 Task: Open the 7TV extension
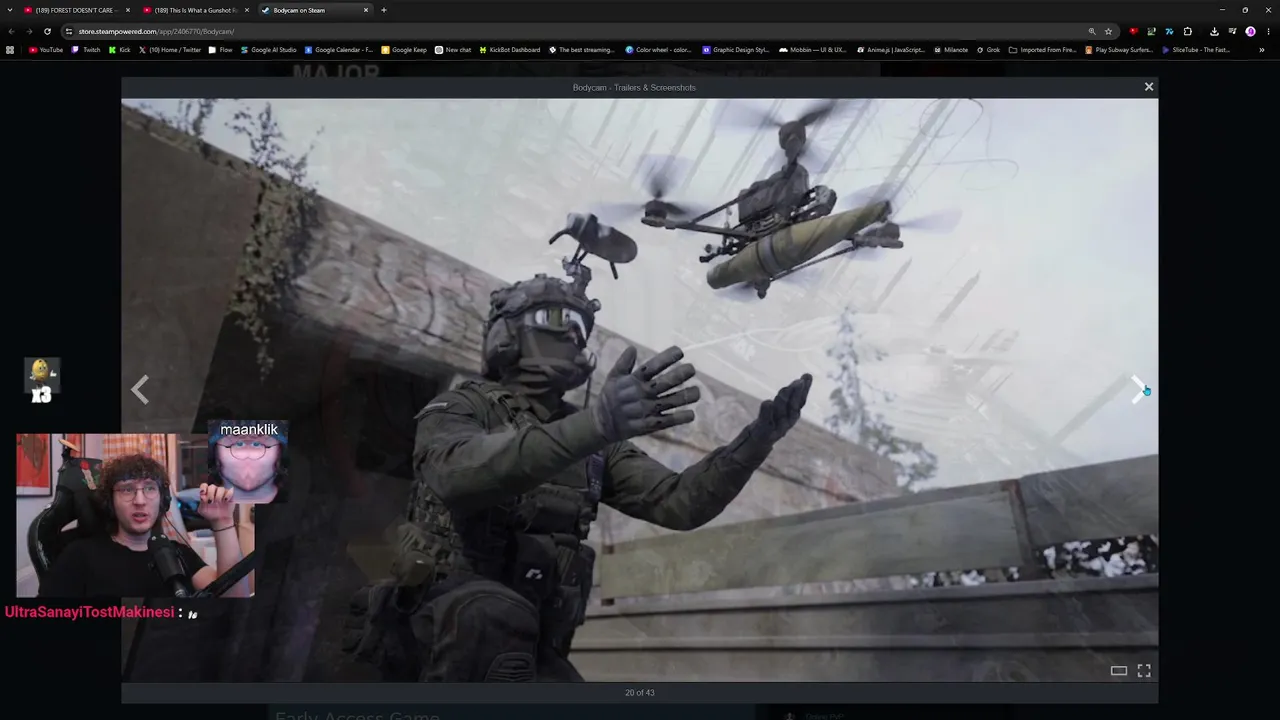(1169, 31)
